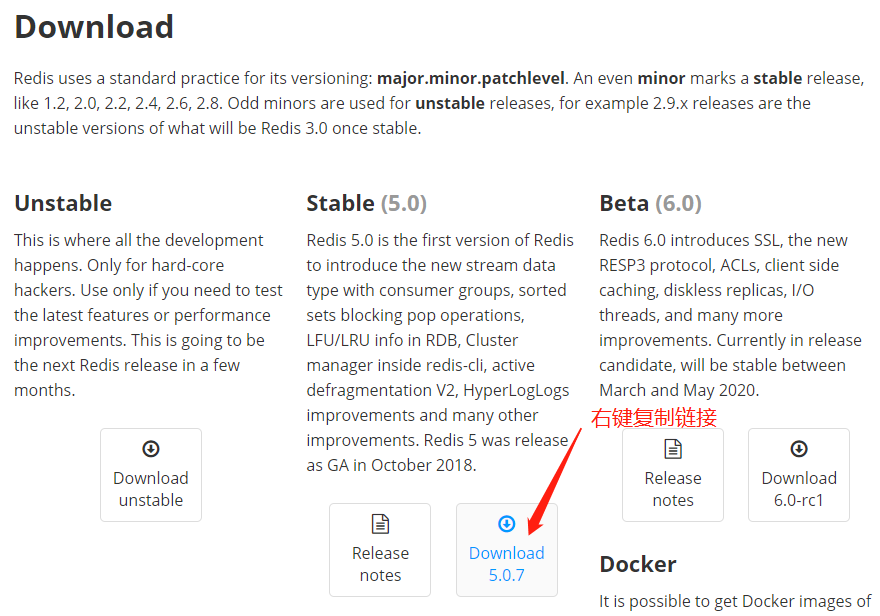Image resolution: width=880 pixels, height=616 pixels.
Task: Click the Docker images description text
Action: pyautogui.click(x=735, y=601)
